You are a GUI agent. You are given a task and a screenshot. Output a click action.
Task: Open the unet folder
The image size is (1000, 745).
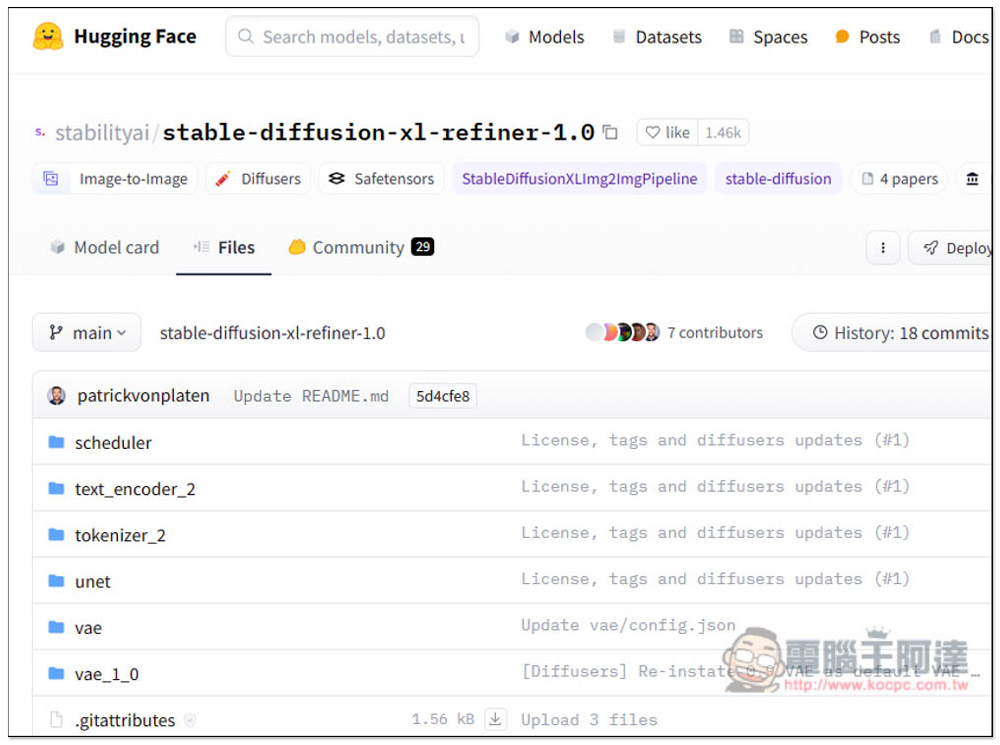92,582
